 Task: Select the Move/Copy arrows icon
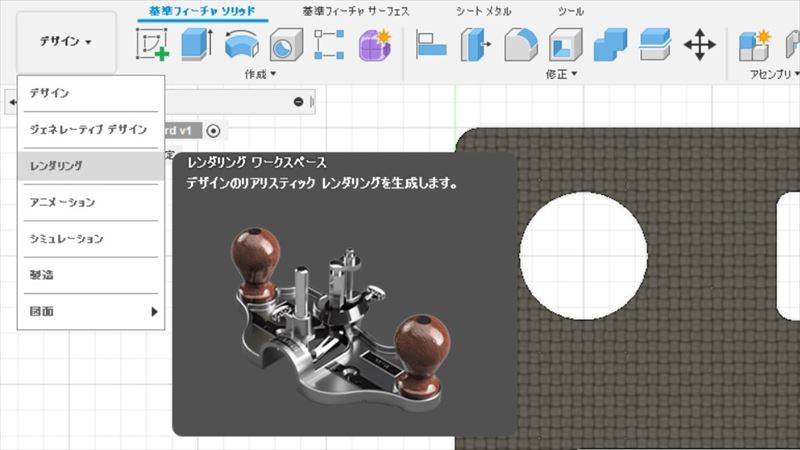(x=699, y=45)
